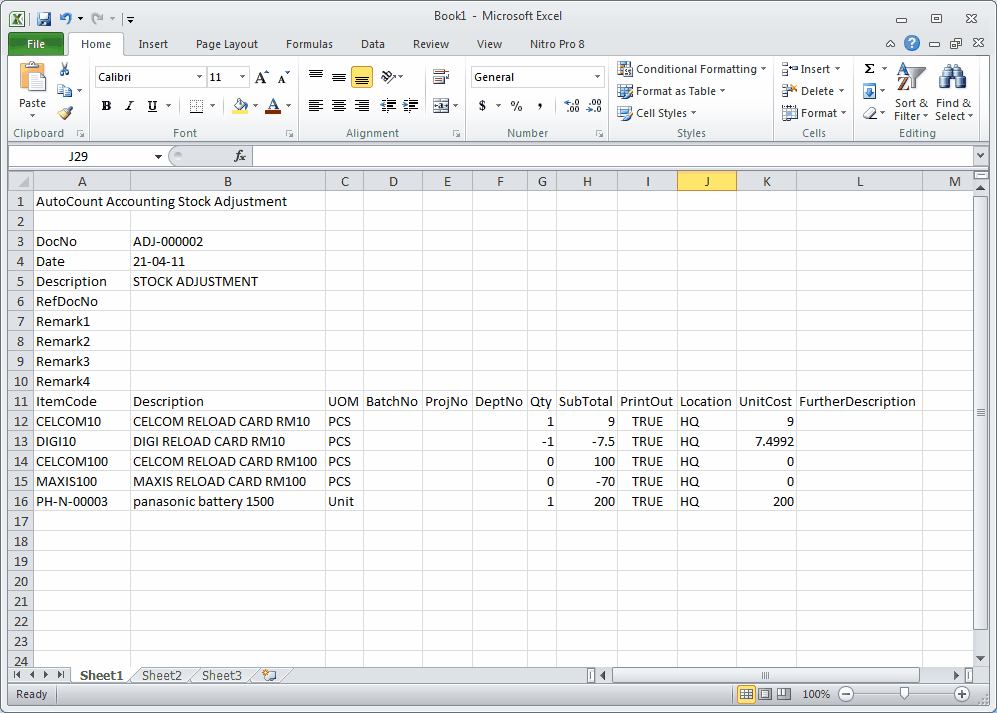Switch to the Formulas tab

pos(309,44)
